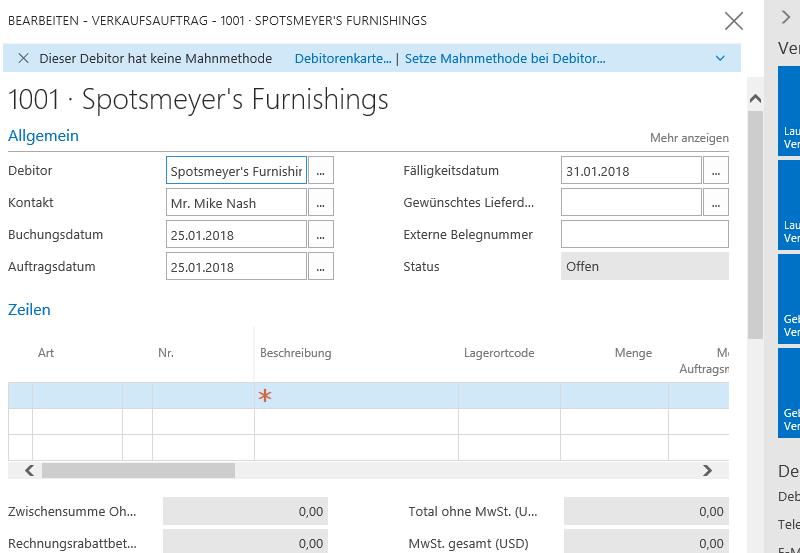Select the Status field showing Offen

point(645,266)
